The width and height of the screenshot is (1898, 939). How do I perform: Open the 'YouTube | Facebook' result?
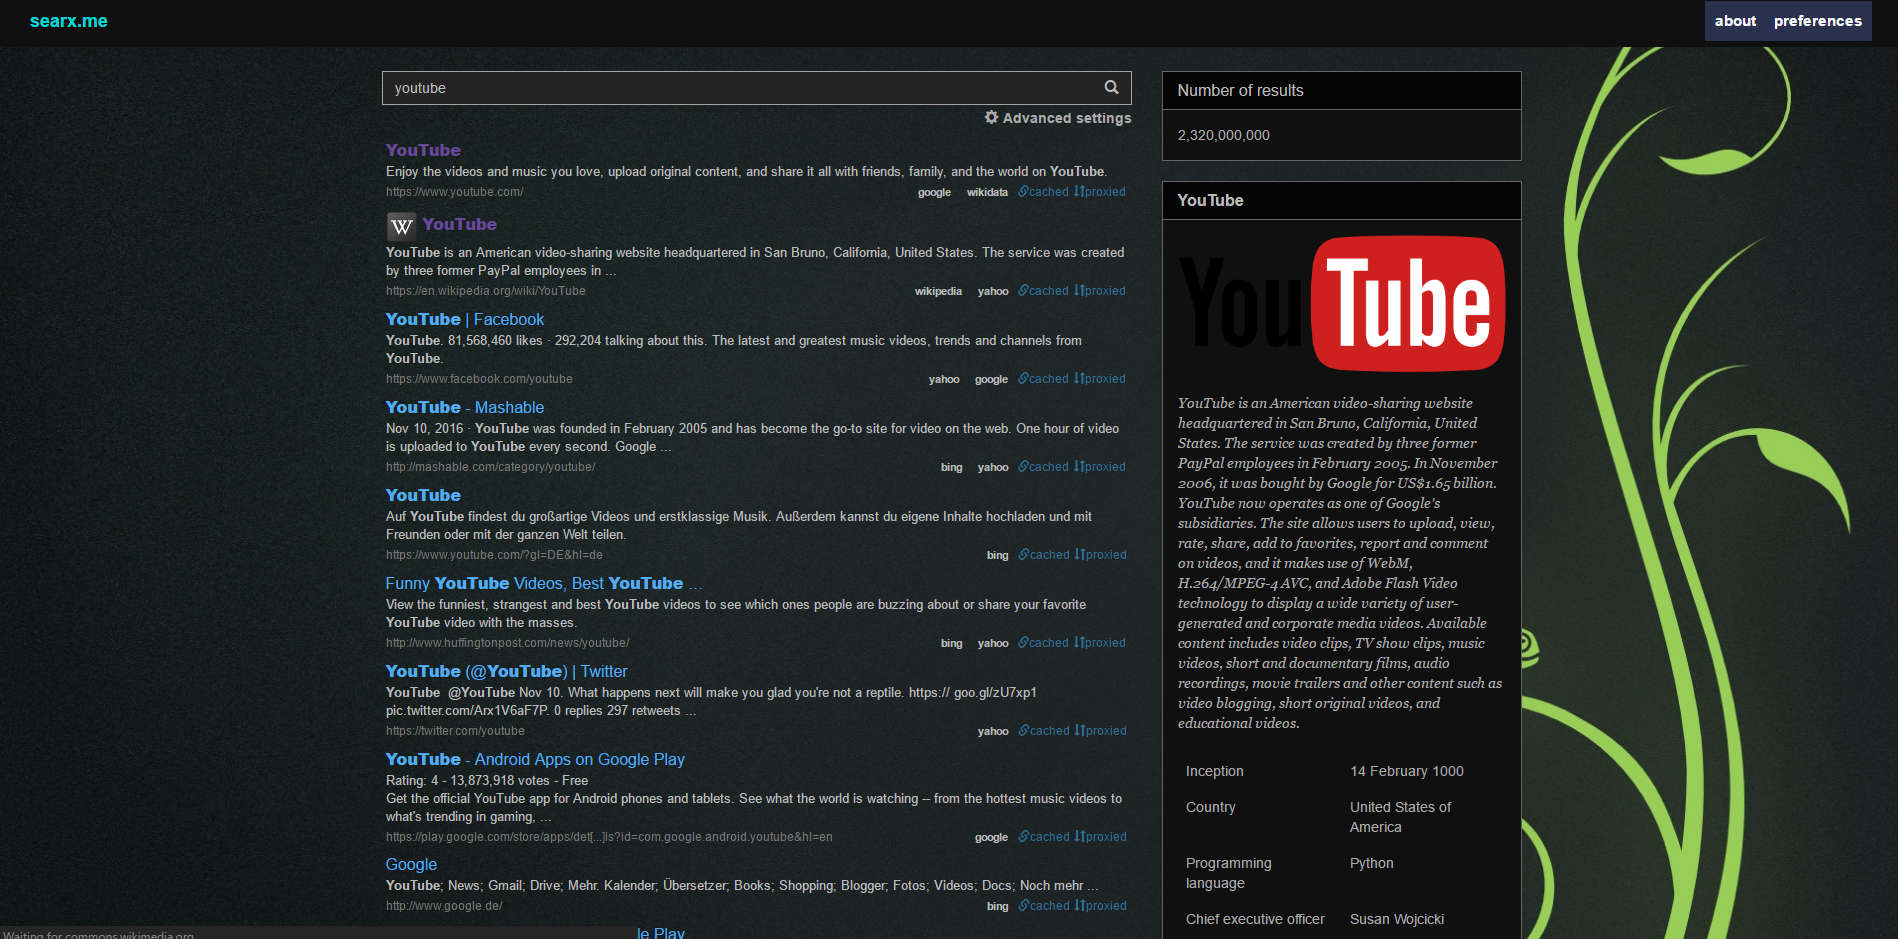tap(465, 319)
